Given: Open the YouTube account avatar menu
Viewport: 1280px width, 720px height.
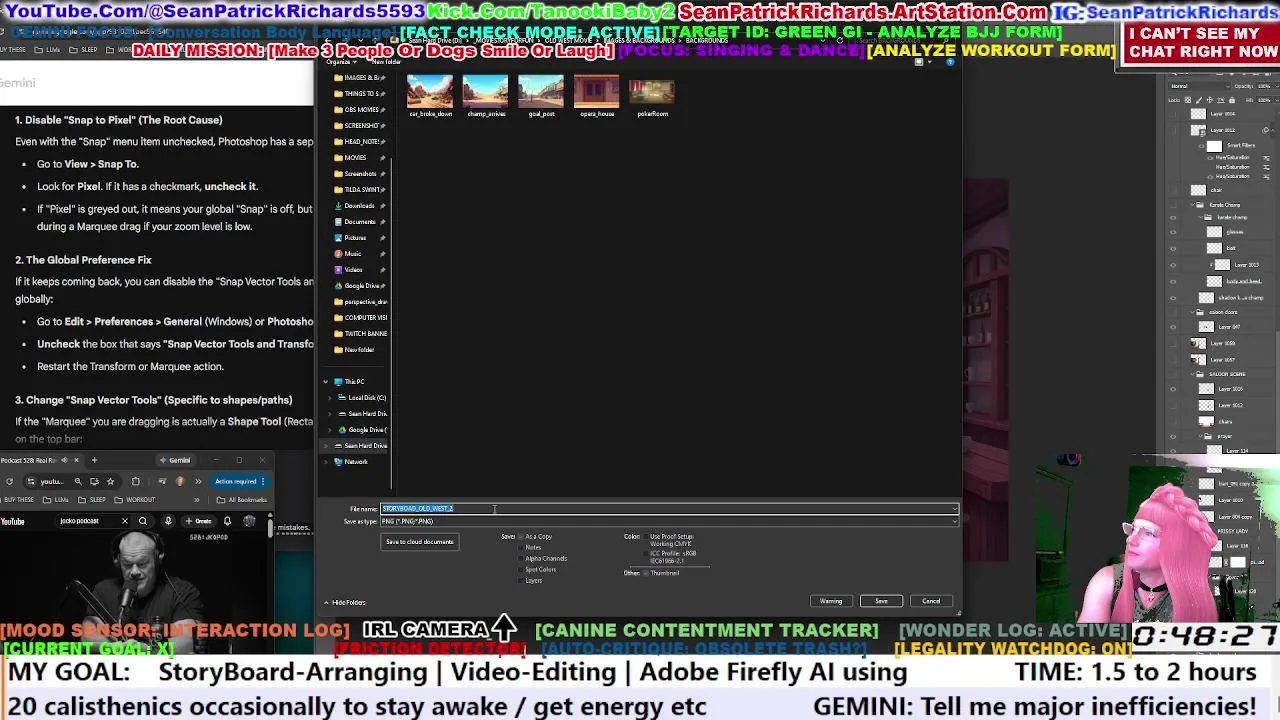Looking at the screenshot, I should pos(250,521).
